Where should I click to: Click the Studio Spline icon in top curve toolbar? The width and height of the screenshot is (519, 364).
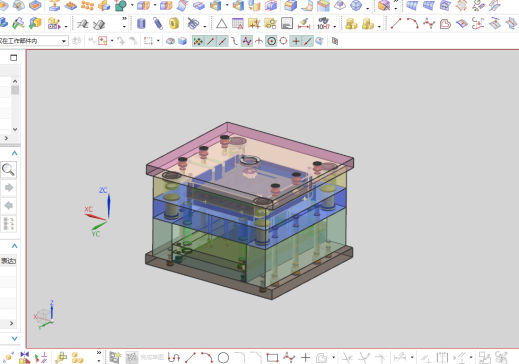tap(429, 24)
